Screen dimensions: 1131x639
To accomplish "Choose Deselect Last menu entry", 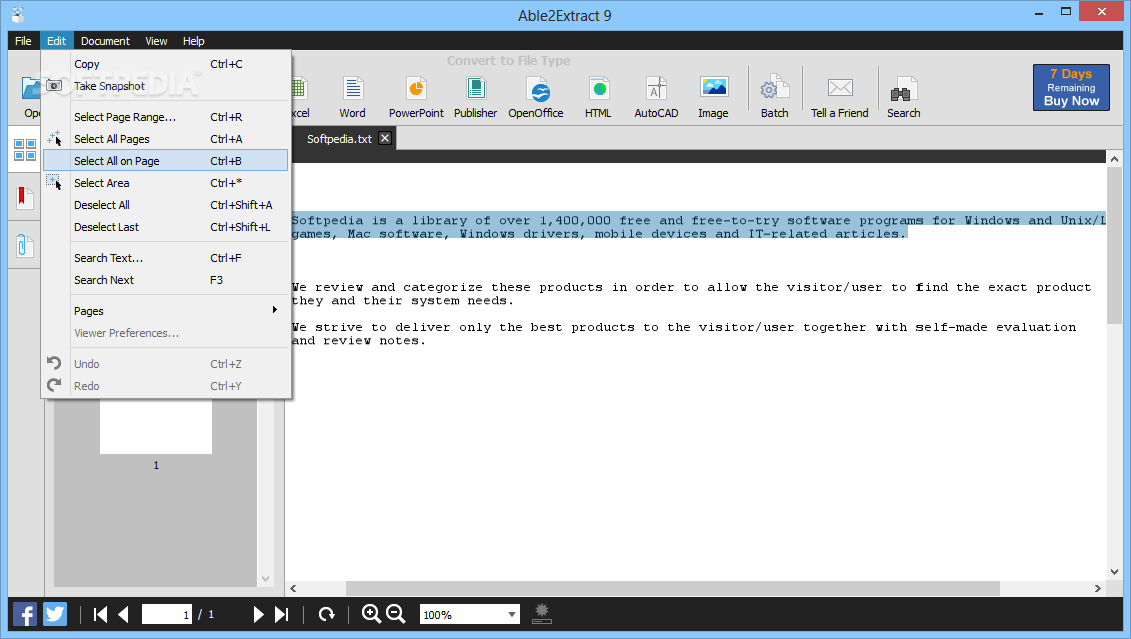I will tap(166, 227).
